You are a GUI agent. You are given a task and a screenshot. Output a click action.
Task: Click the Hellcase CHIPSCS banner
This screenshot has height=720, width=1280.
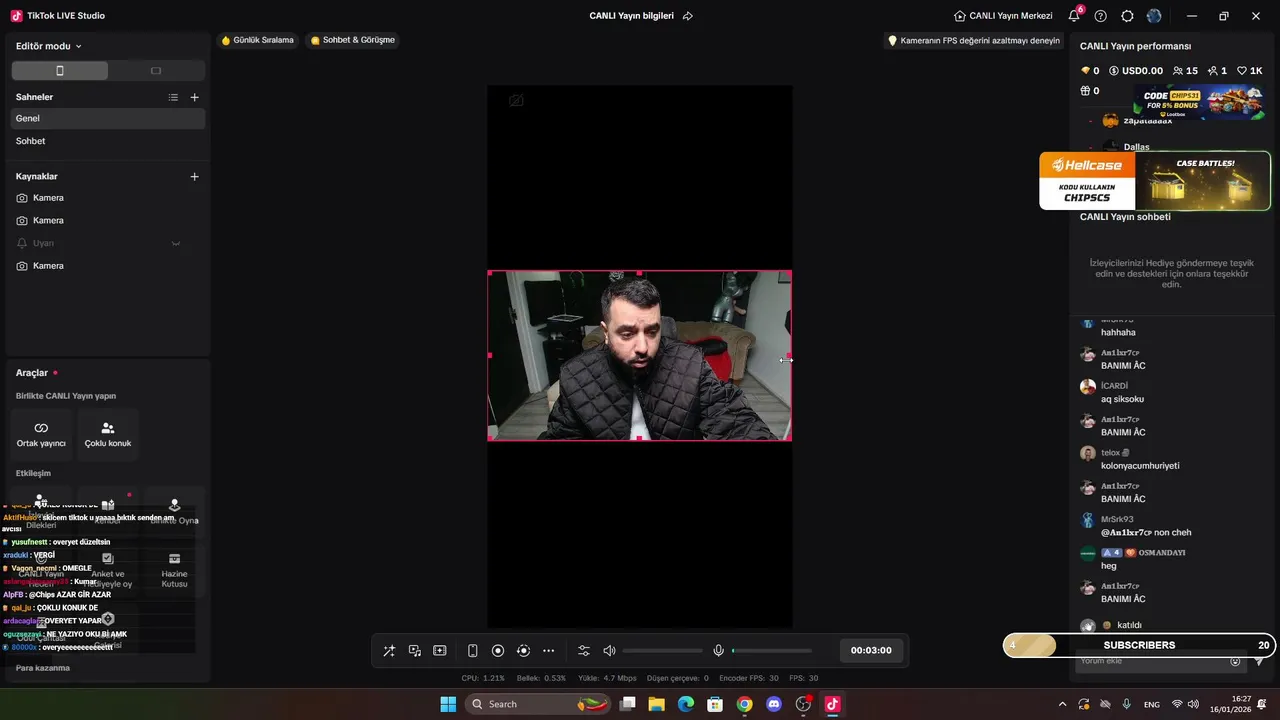(x=1155, y=181)
